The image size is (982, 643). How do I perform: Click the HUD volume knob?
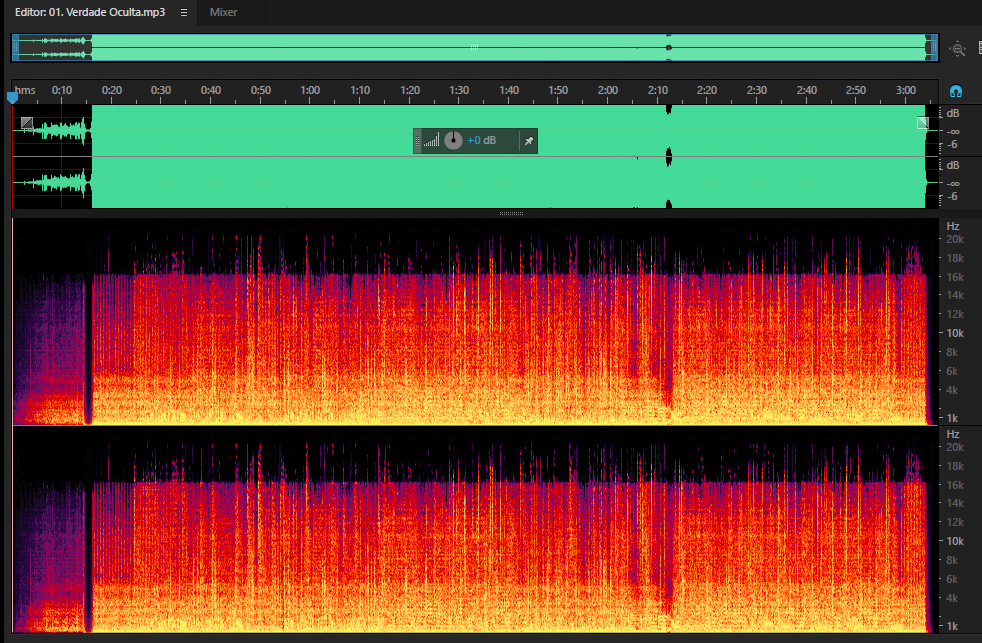click(x=453, y=140)
